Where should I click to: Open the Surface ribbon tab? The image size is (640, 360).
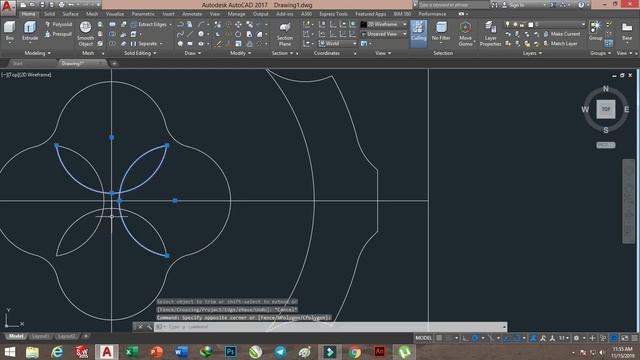(x=70, y=14)
